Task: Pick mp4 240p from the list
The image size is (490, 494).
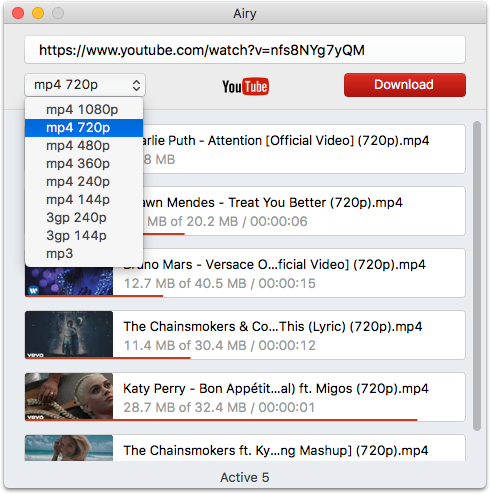Action: coord(84,182)
